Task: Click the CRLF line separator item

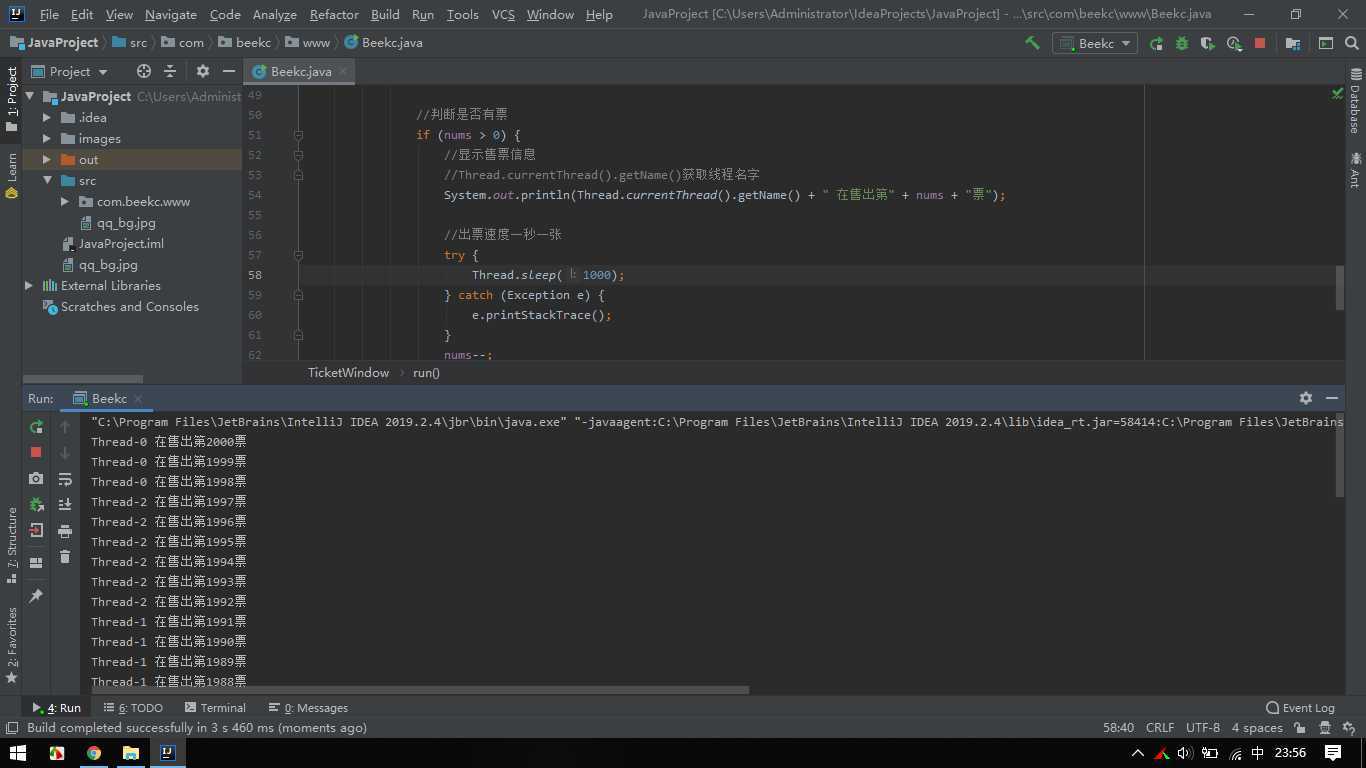Action: coord(1160,728)
